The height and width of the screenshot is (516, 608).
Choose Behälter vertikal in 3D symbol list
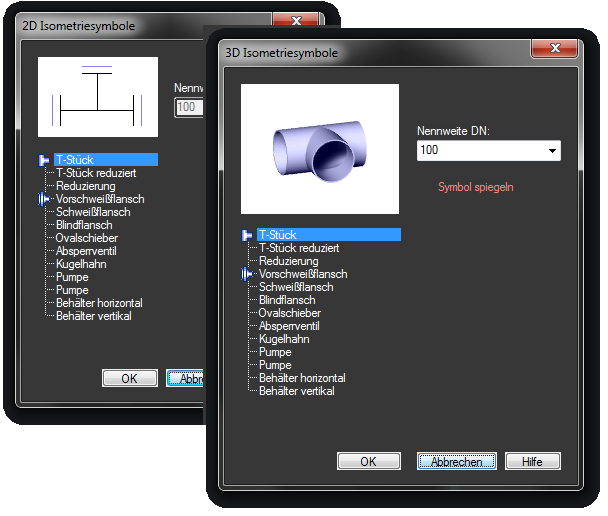tap(296, 391)
